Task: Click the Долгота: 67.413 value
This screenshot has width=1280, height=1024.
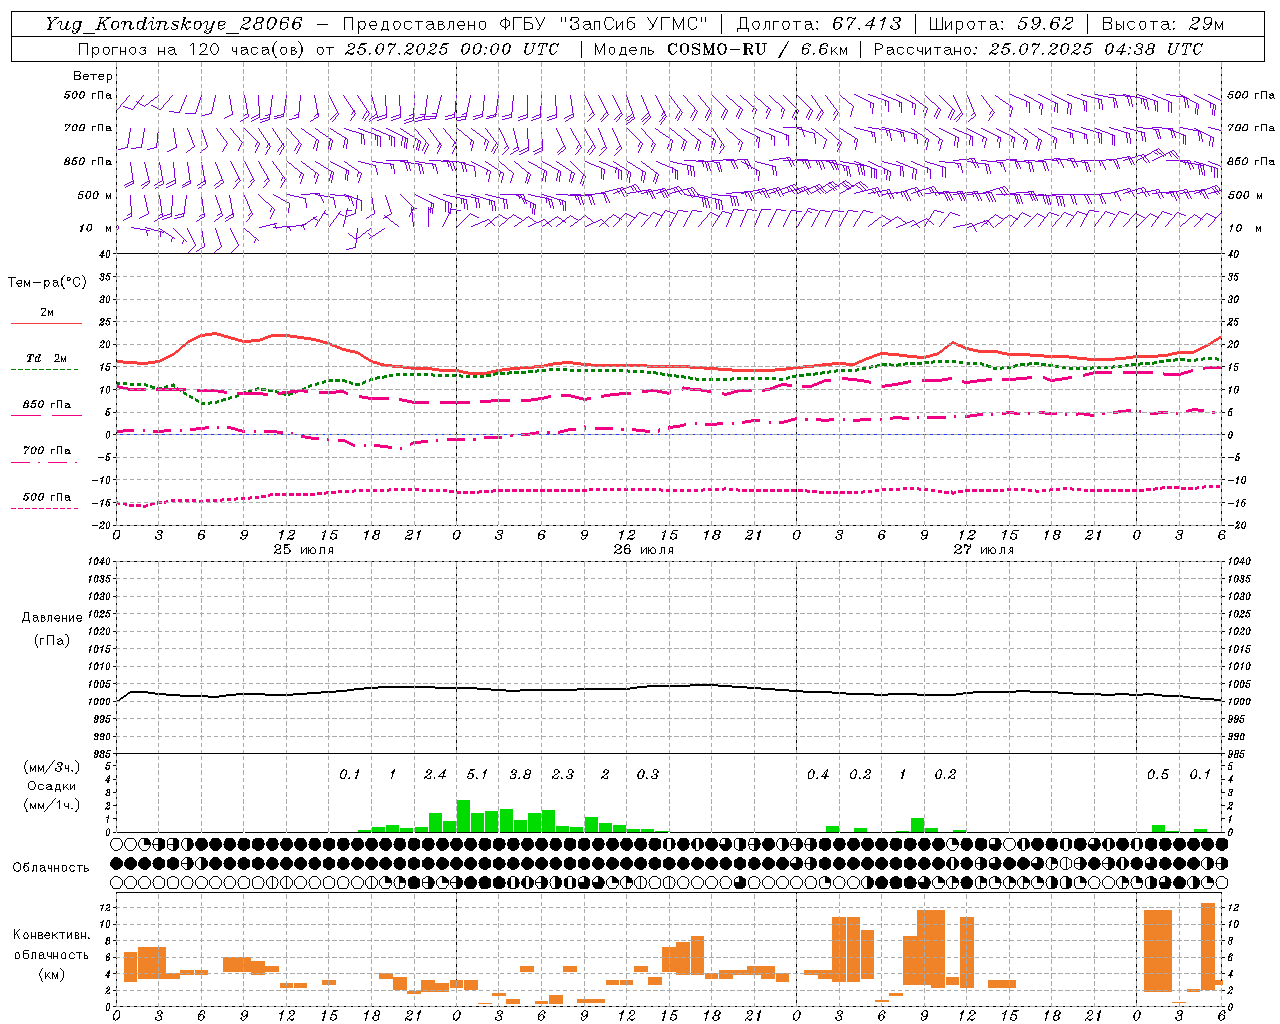Action: pos(819,24)
